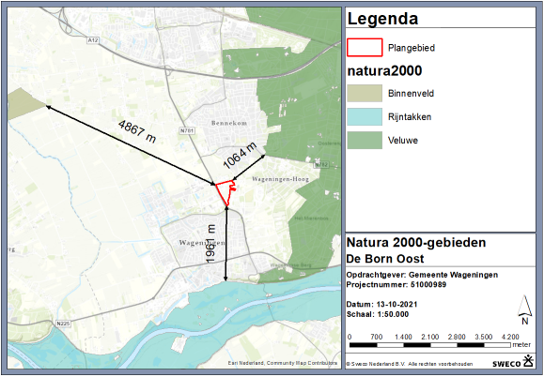Image resolution: width=543 pixels, height=379 pixels.
Task: Select the 'Veluwe' legend label
Action: (403, 140)
